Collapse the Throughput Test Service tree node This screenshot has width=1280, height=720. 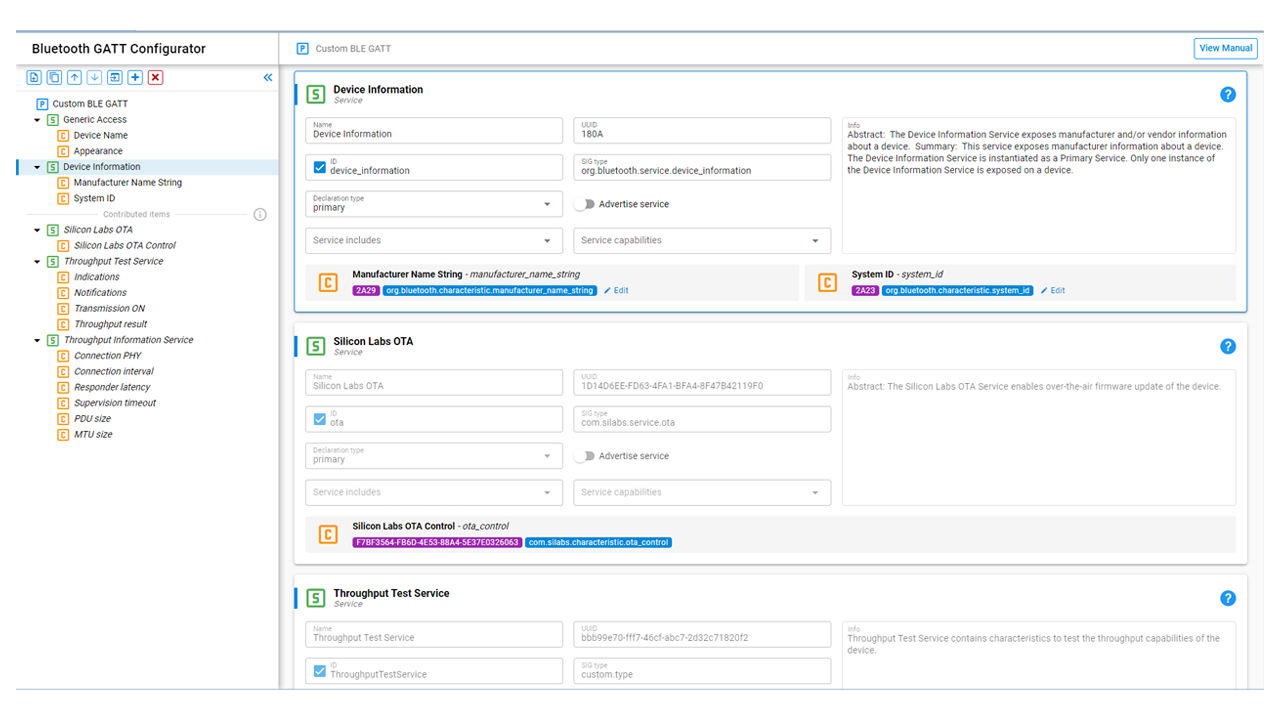(x=37, y=261)
